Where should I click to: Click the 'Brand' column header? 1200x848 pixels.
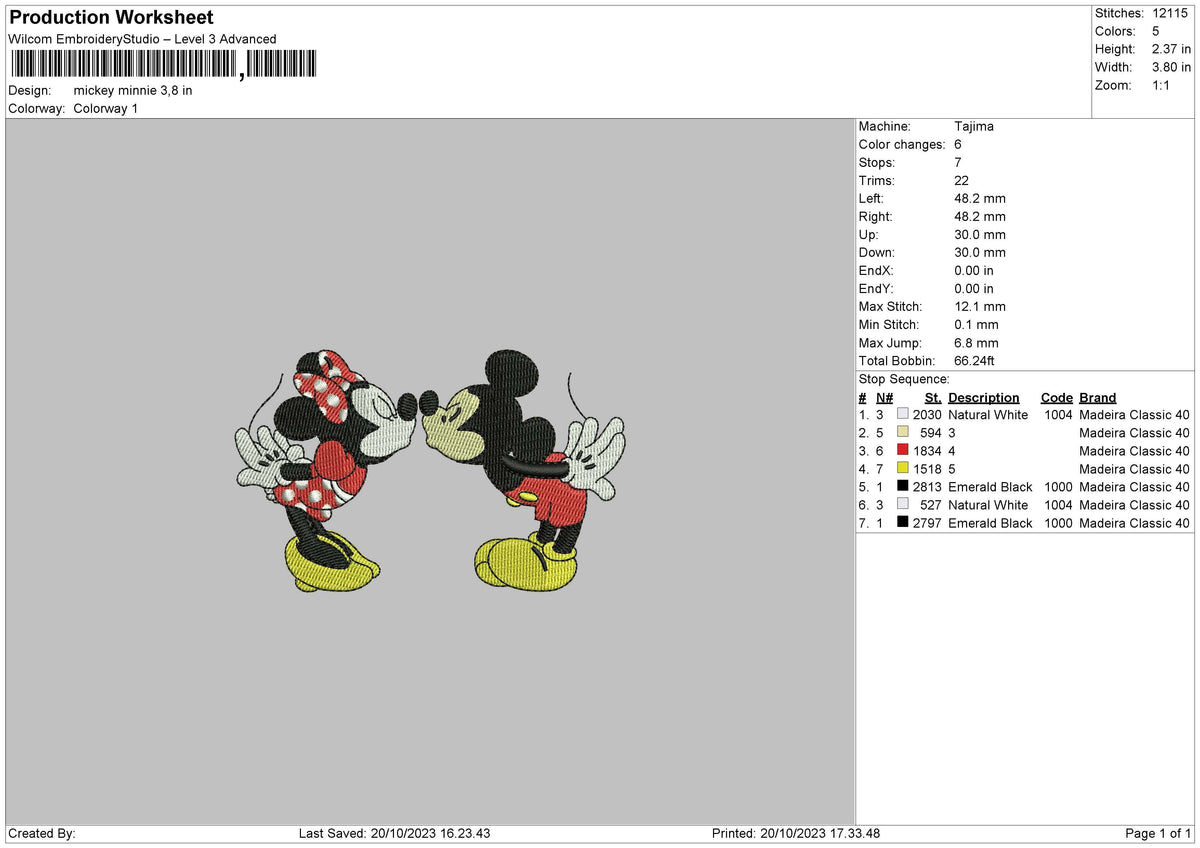pyautogui.click(x=1098, y=397)
